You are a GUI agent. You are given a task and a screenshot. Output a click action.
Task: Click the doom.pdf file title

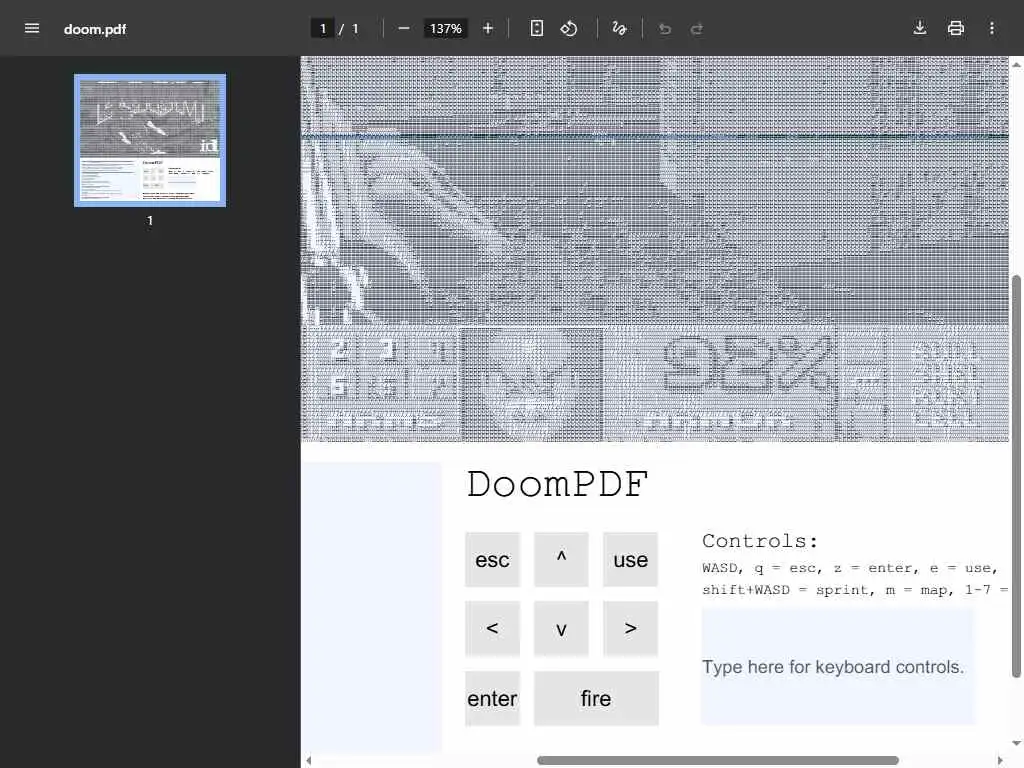click(95, 29)
